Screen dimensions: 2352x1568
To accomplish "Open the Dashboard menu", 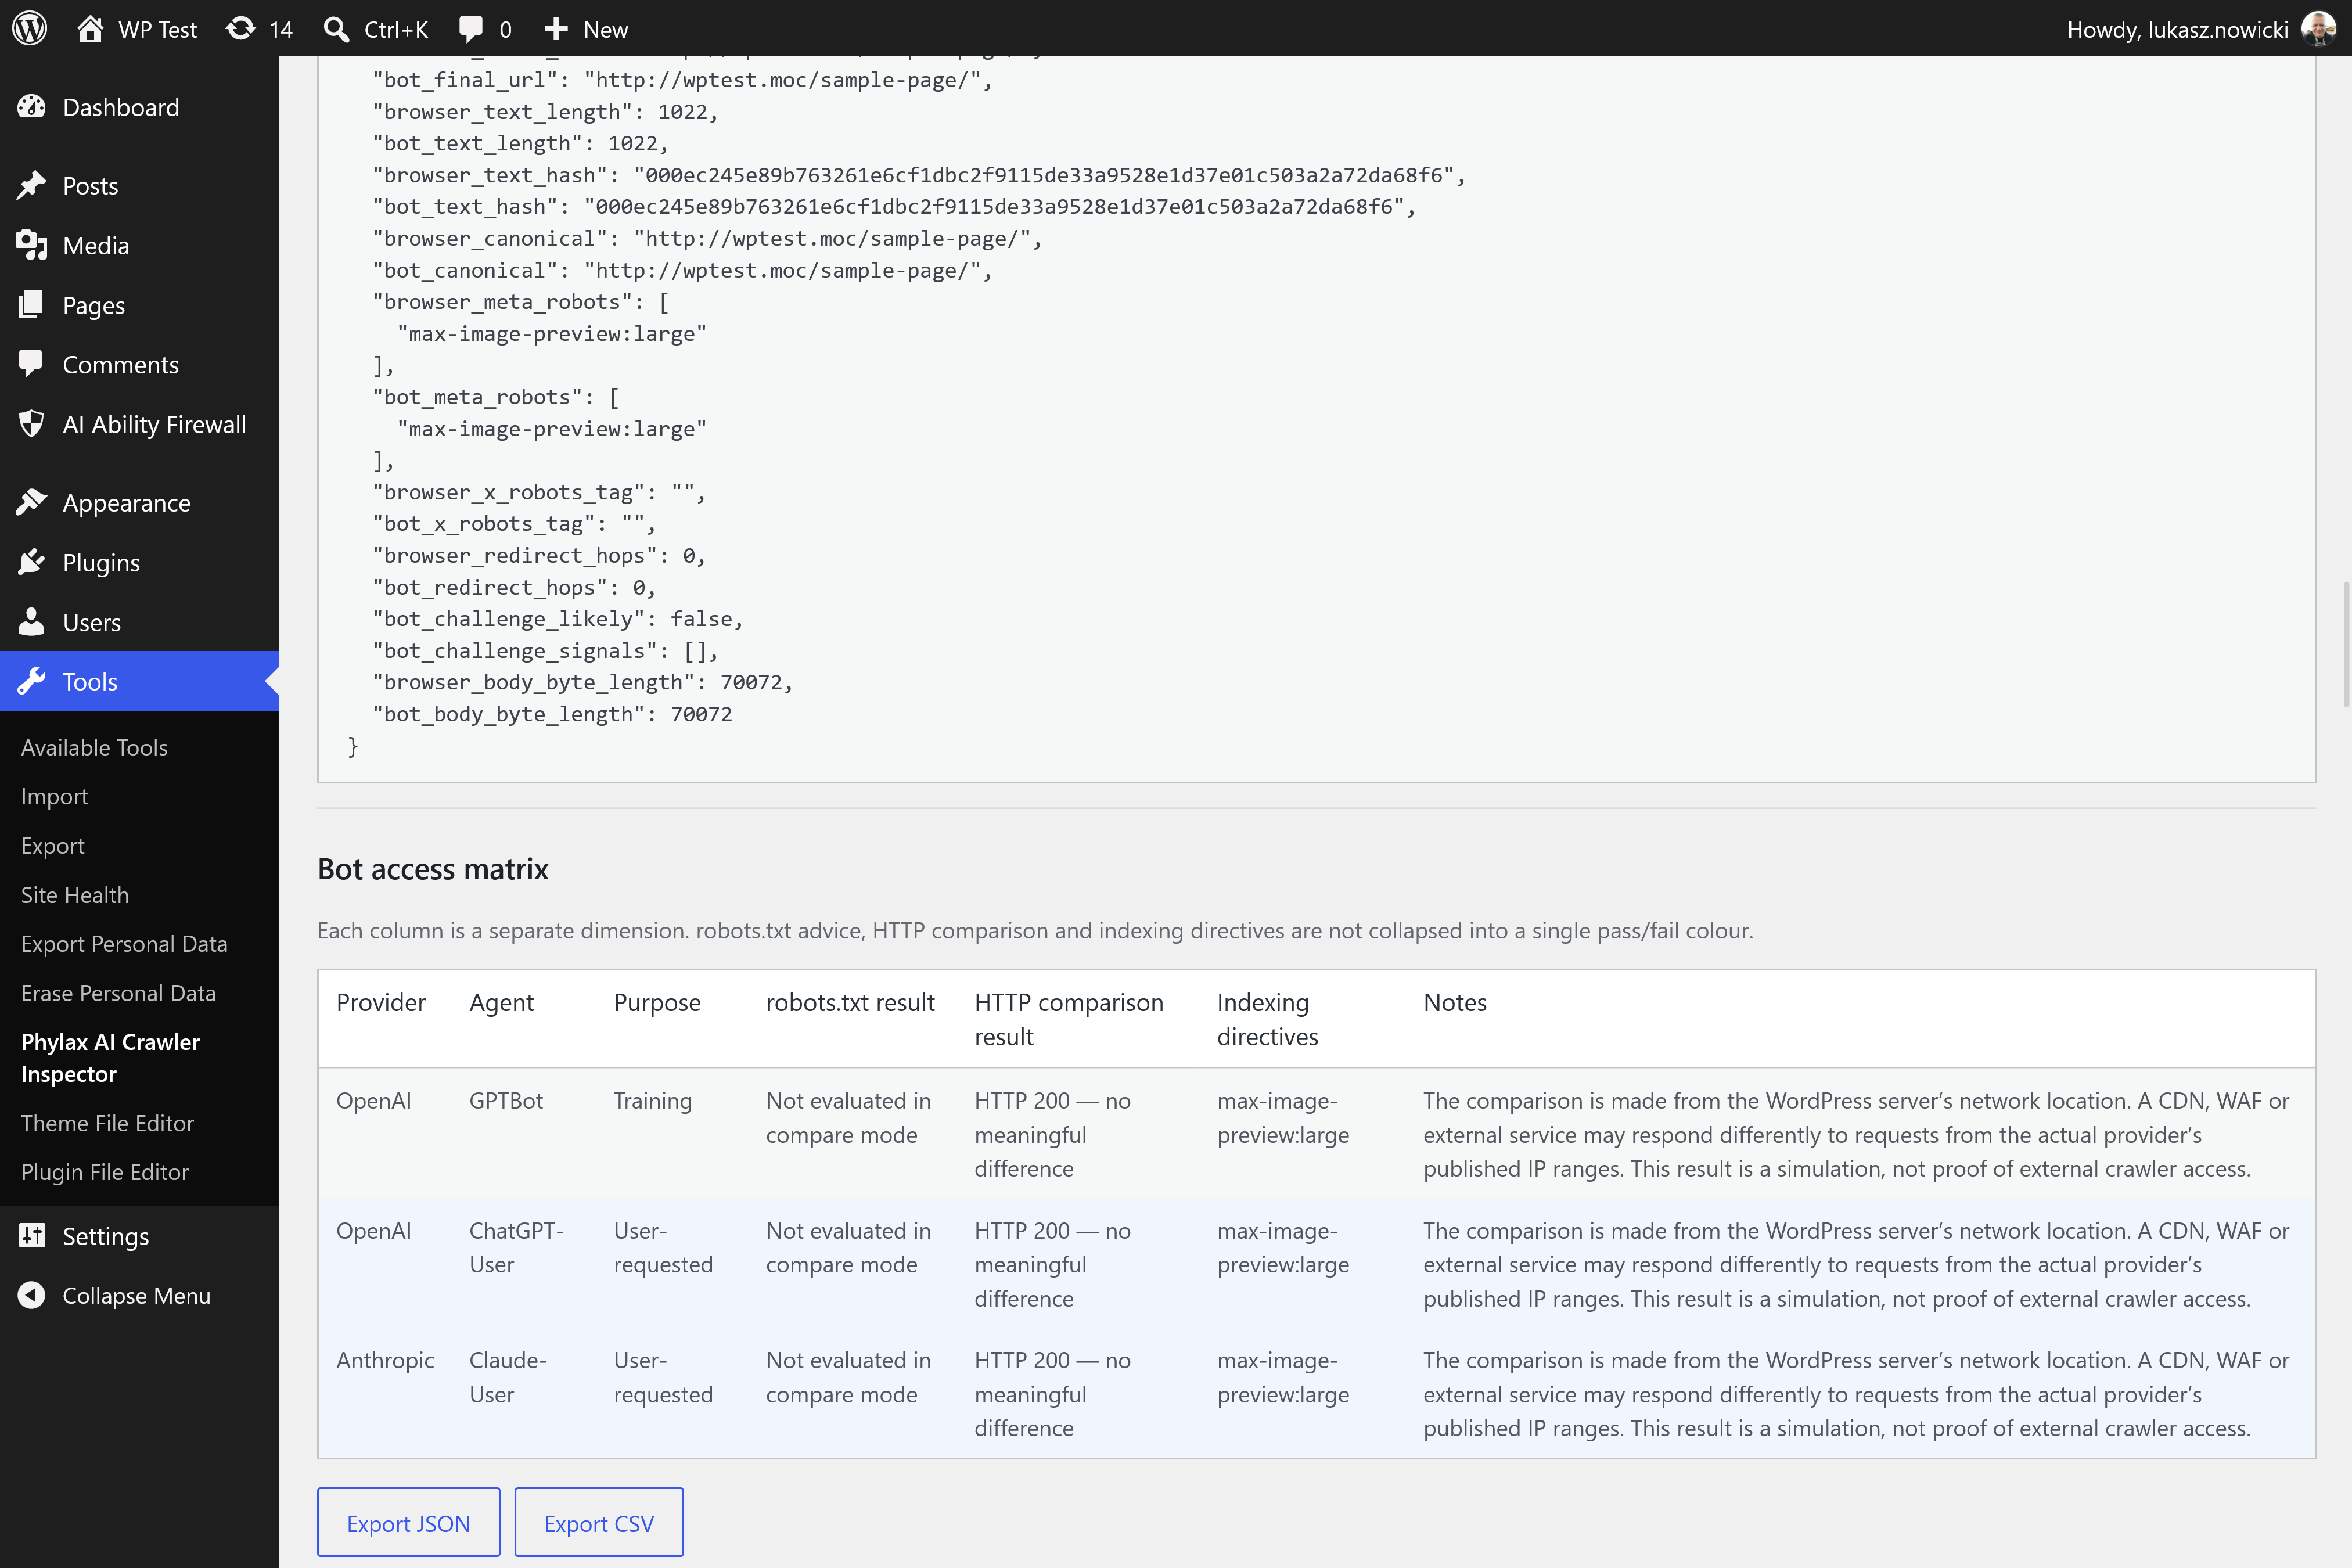I will click(x=139, y=107).
